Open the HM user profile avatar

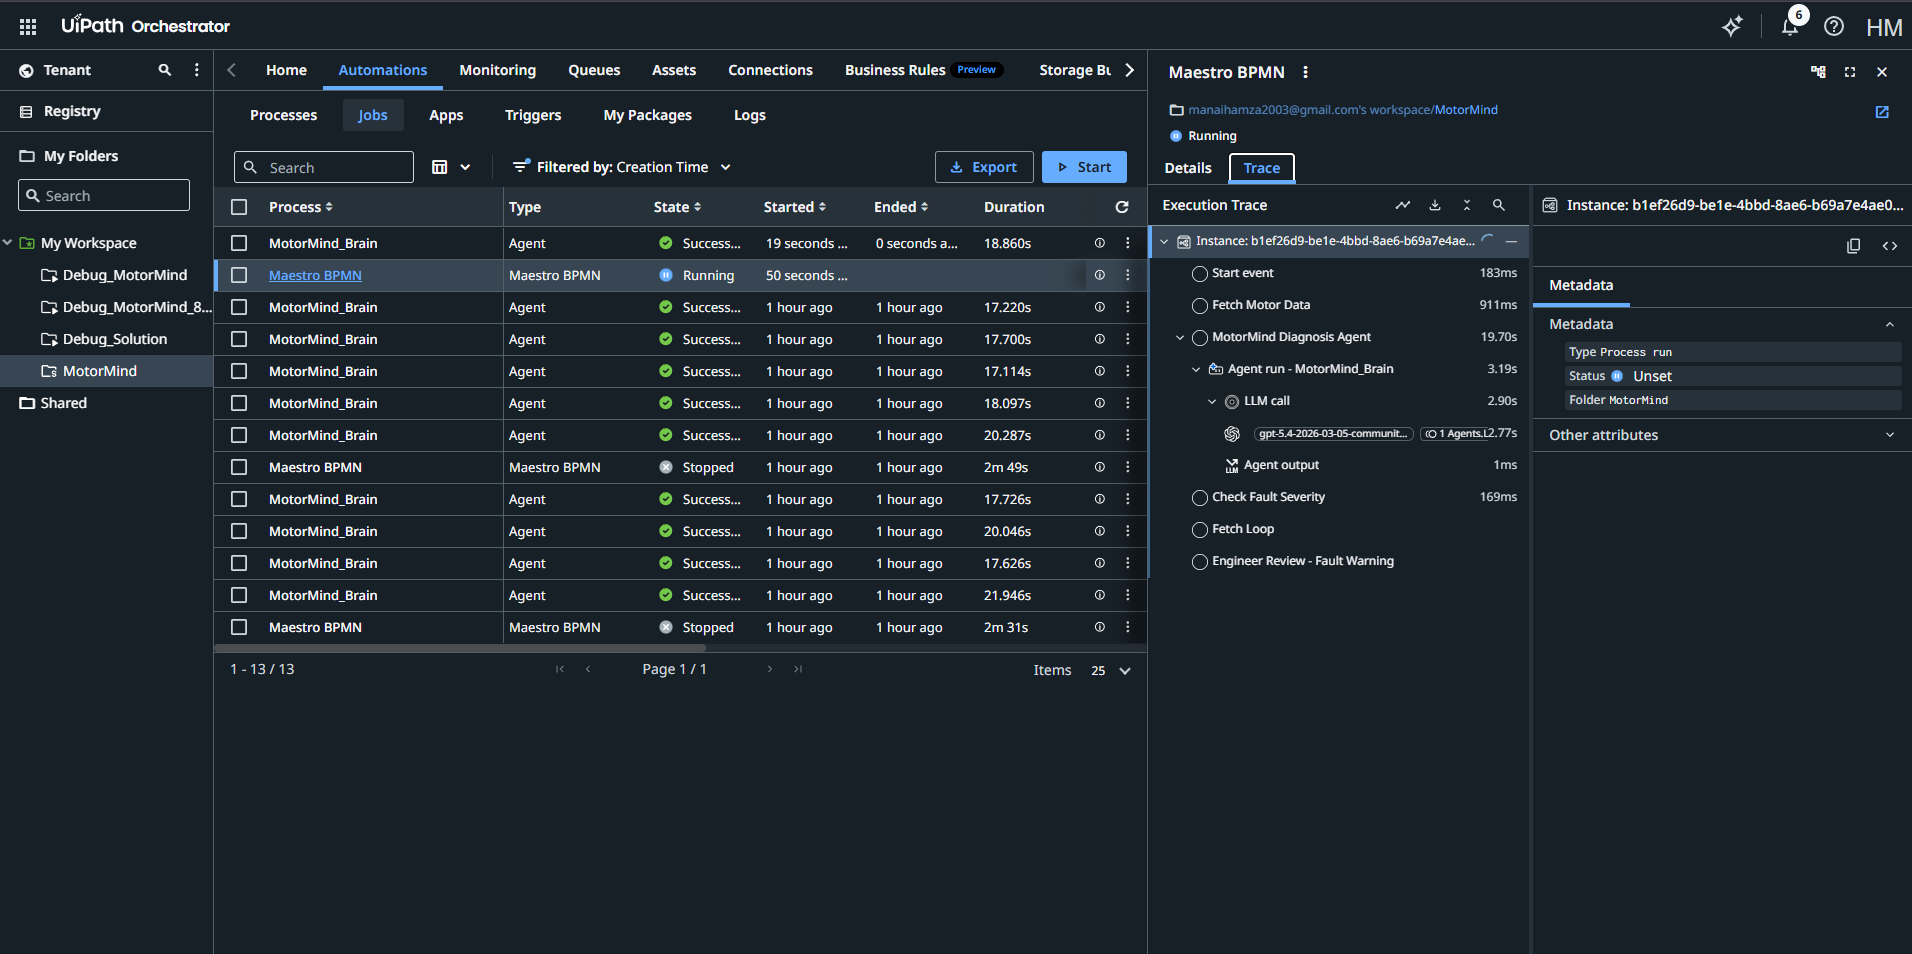[x=1884, y=28]
